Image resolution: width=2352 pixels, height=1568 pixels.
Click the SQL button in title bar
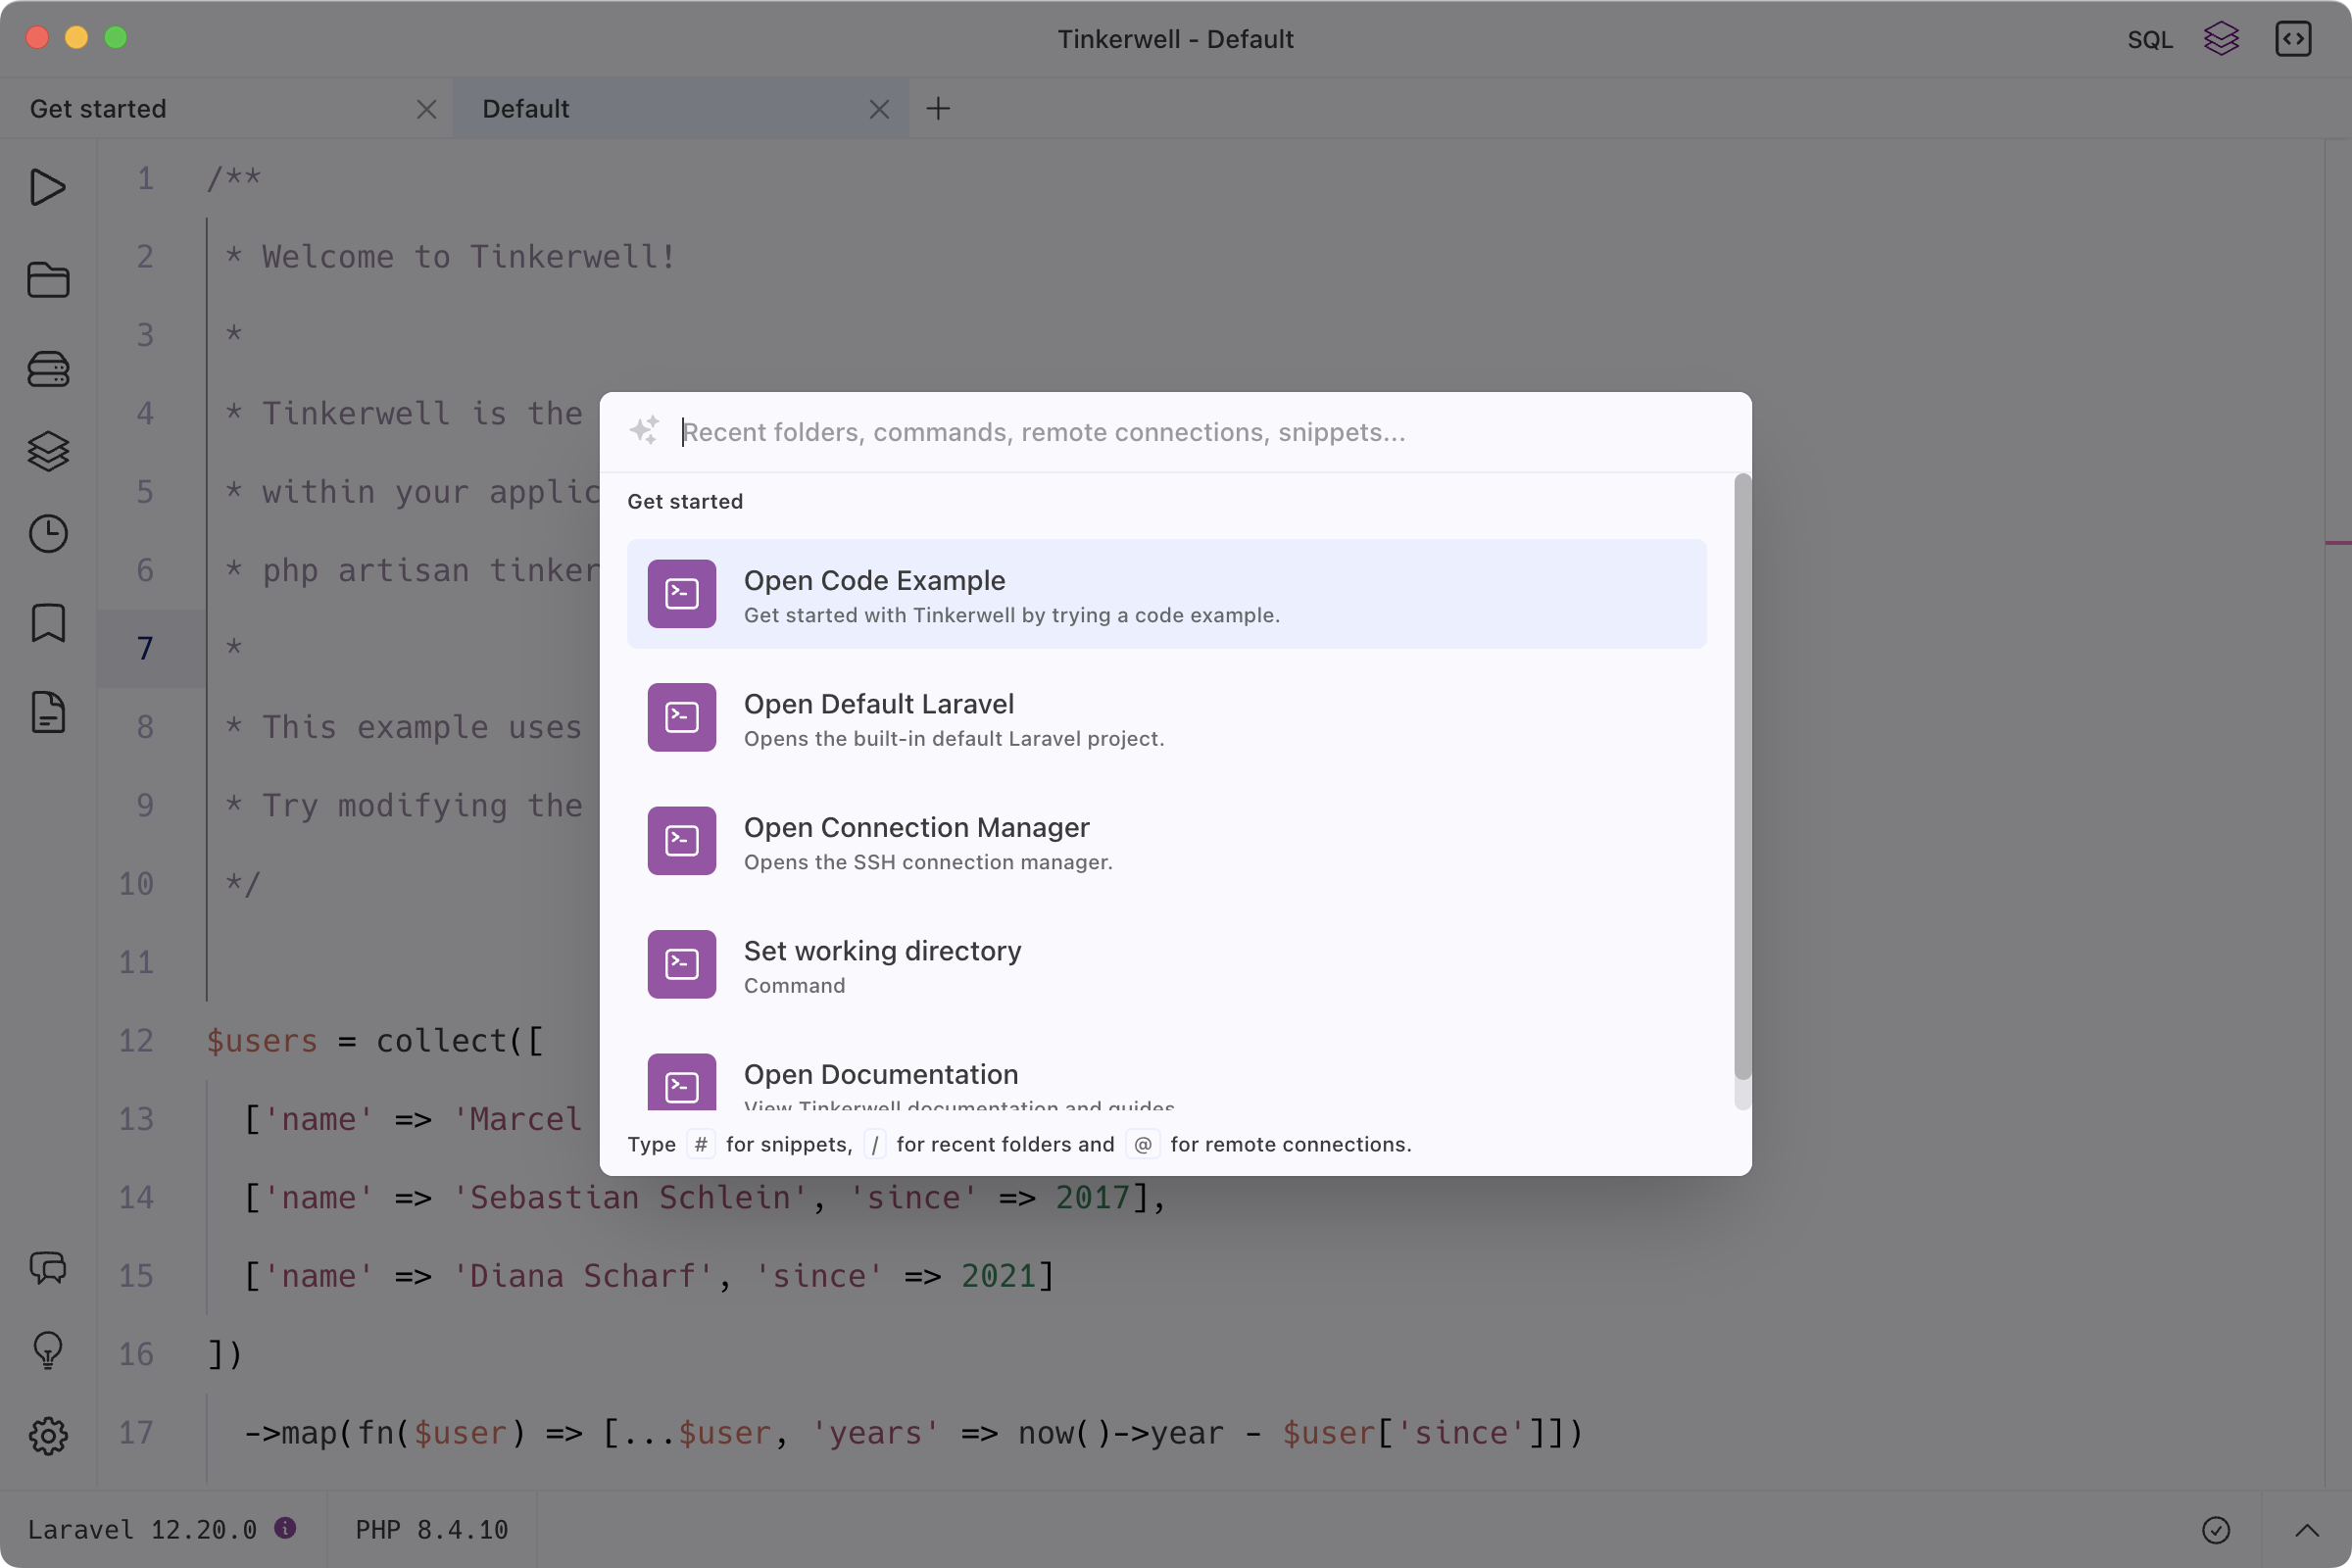2150,39
